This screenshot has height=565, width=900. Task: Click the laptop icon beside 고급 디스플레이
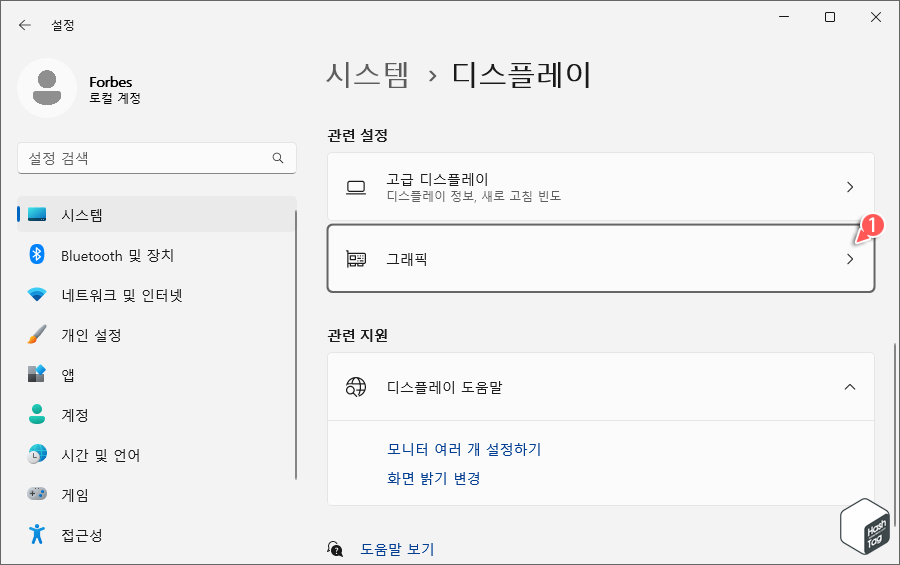pyautogui.click(x=356, y=187)
